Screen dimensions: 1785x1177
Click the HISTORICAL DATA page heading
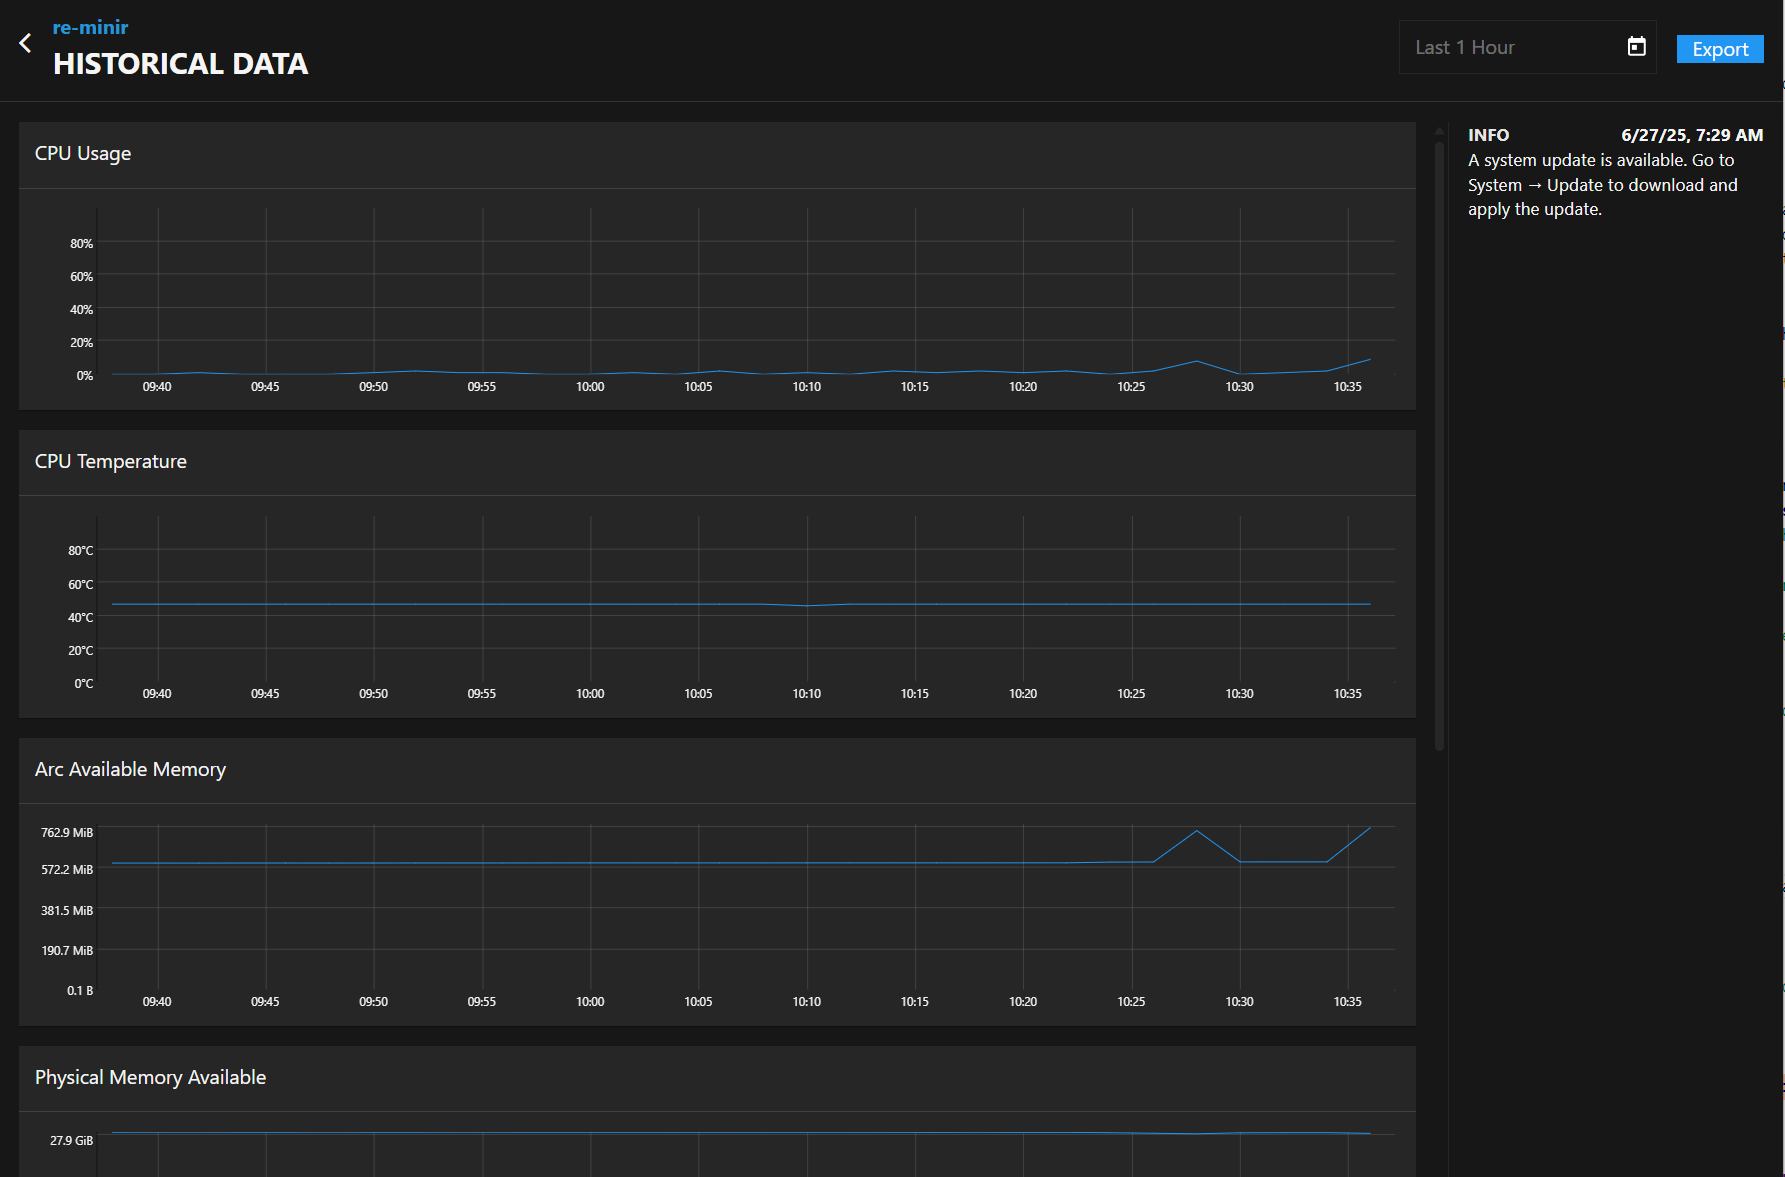click(180, 64)
